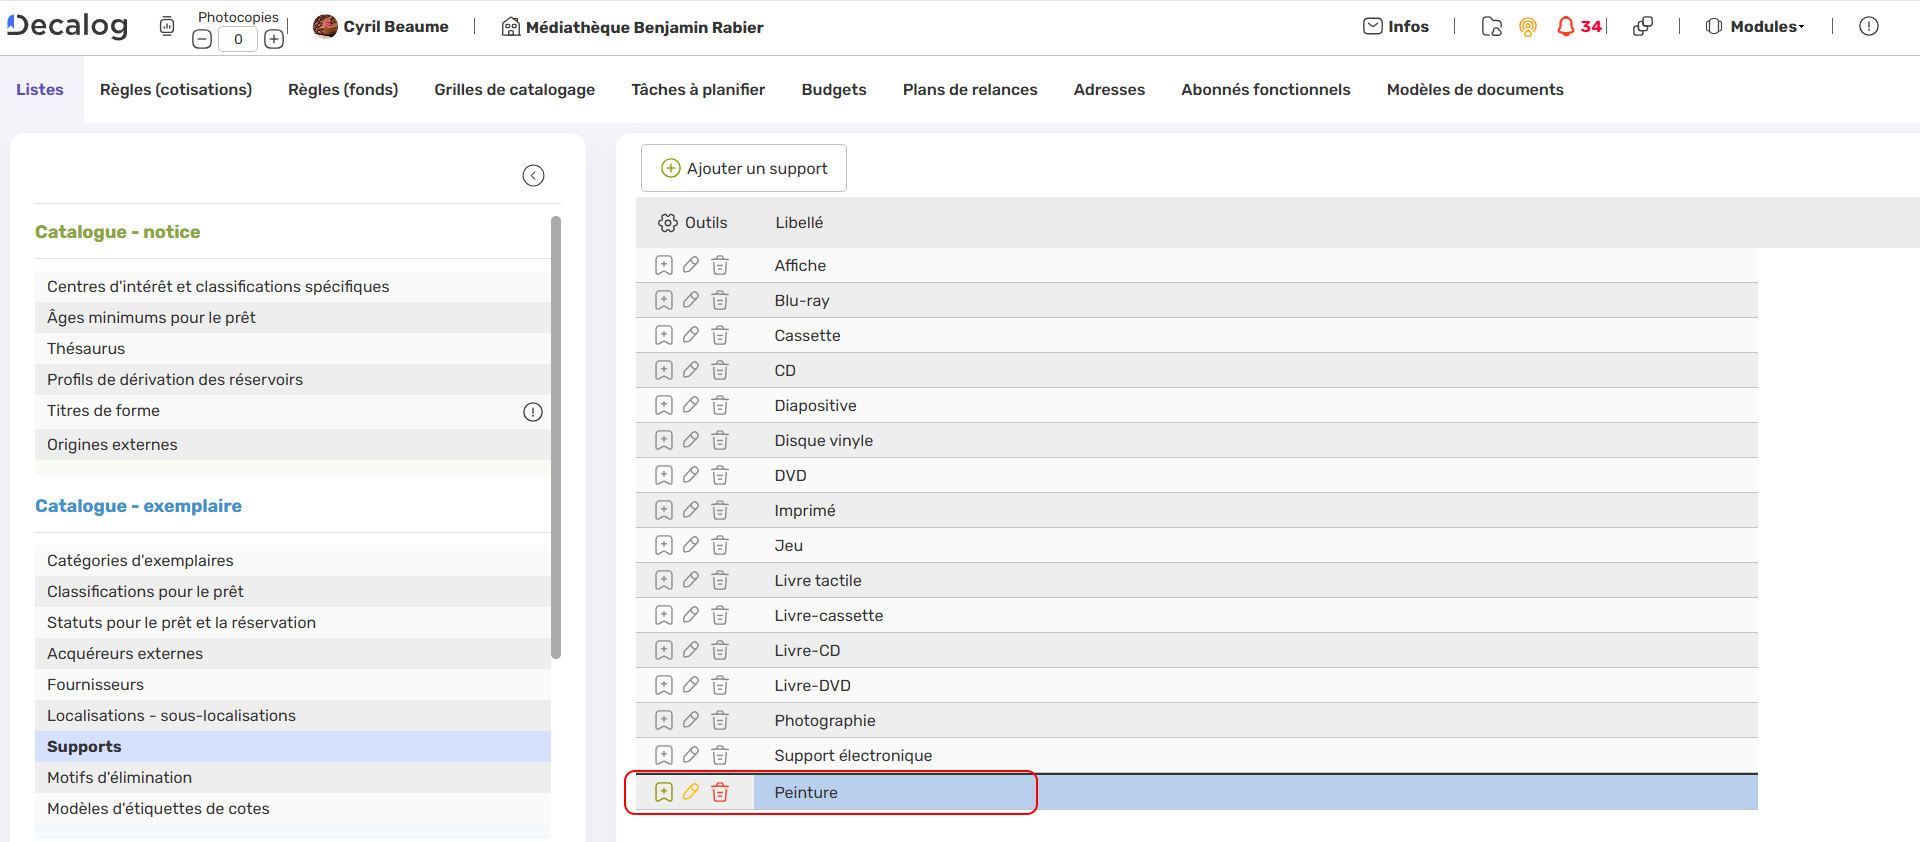This screenshot has width=1920, height=842.
Task: Click the info icon beside Titres de forme
Action: tap(533, 412)
